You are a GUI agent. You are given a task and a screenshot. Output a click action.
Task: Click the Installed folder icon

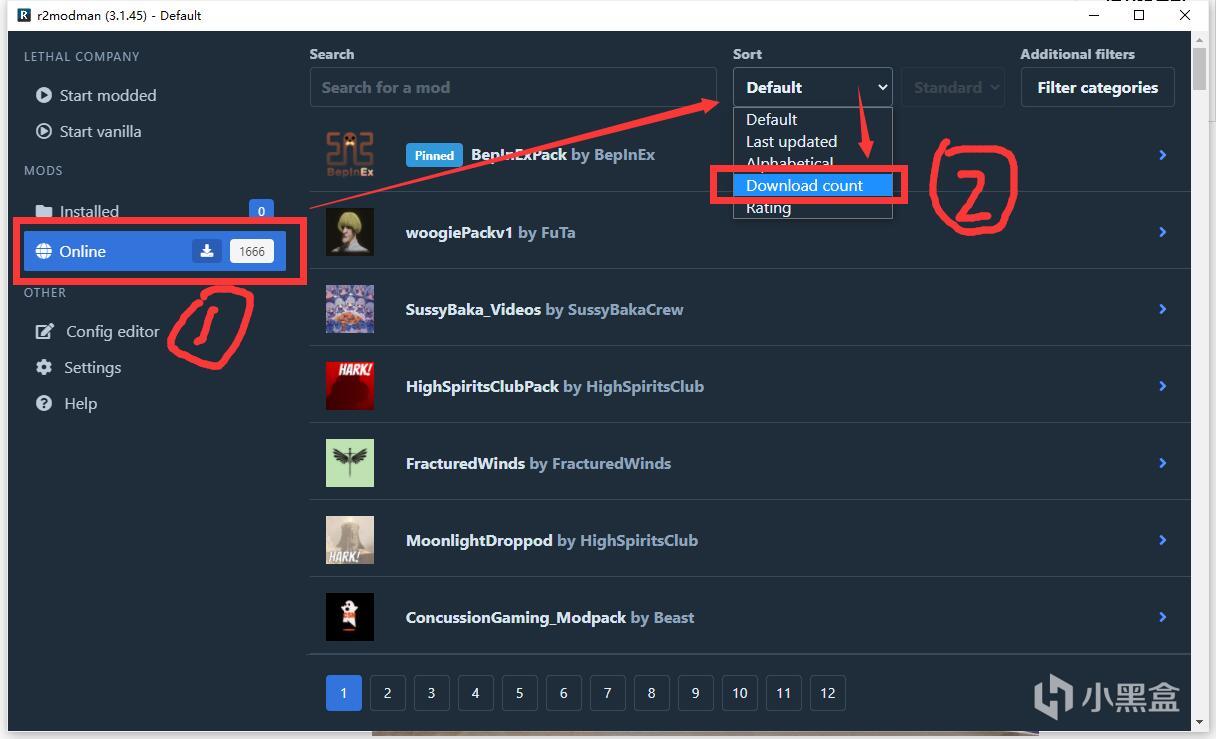point(44,211)
